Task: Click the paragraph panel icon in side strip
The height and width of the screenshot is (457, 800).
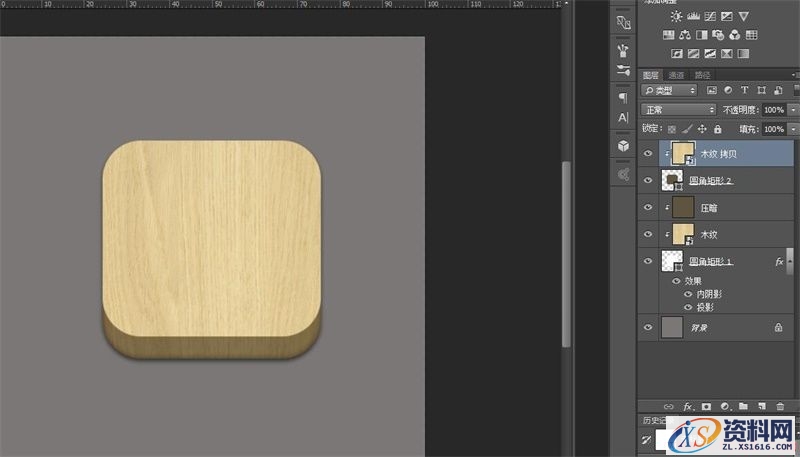Action: [x=623, y=97]
